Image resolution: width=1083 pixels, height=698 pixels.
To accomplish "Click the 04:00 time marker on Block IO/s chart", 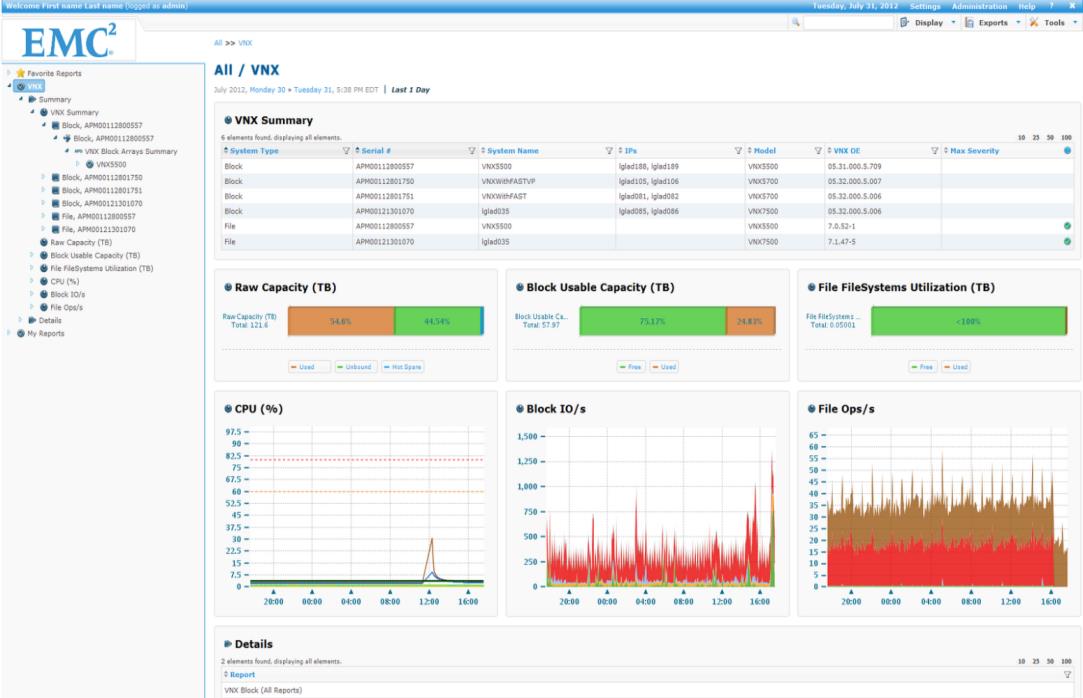I will point(645,592).
